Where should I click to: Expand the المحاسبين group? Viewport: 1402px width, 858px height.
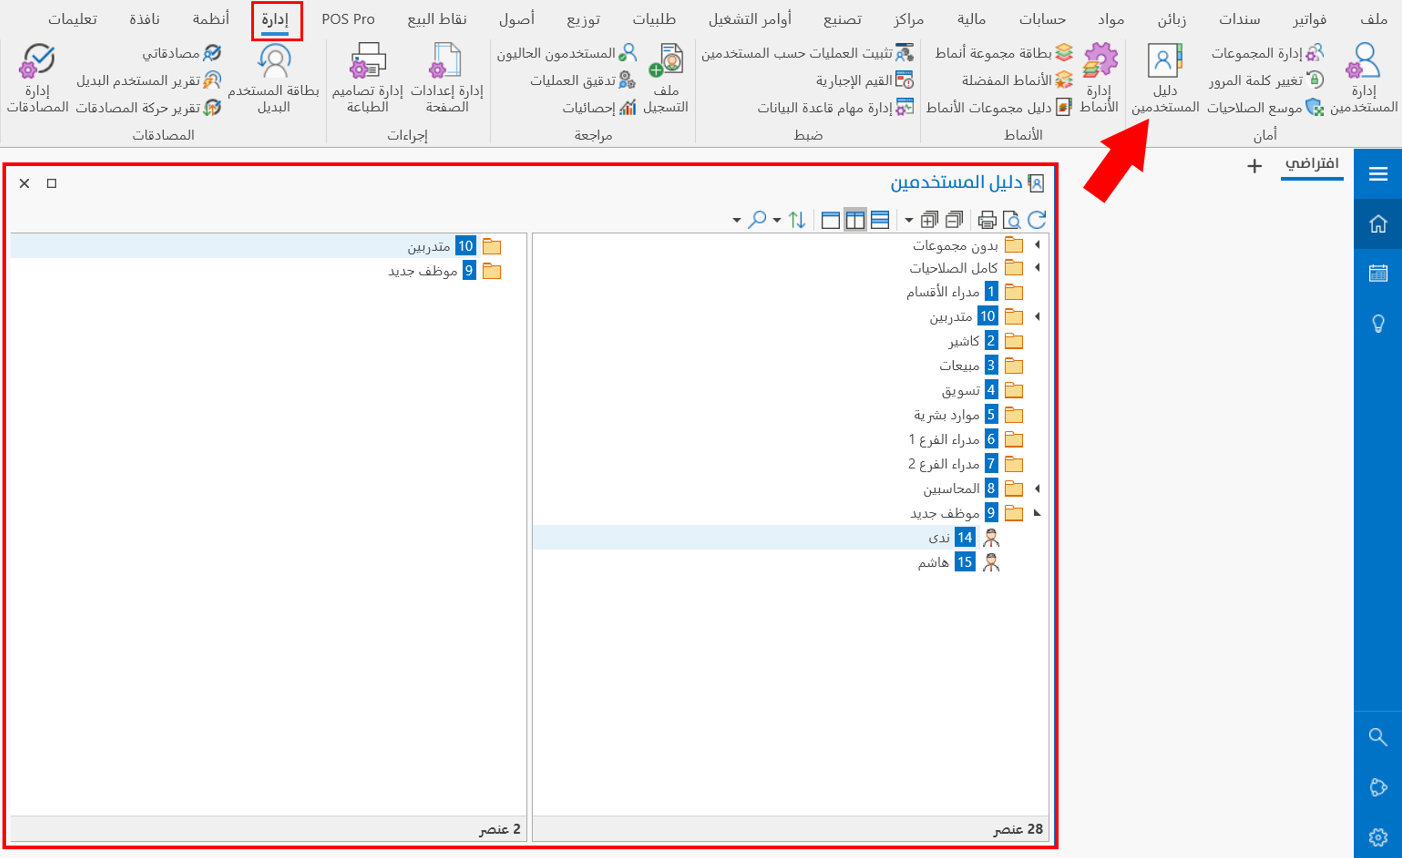point(1038,488)
